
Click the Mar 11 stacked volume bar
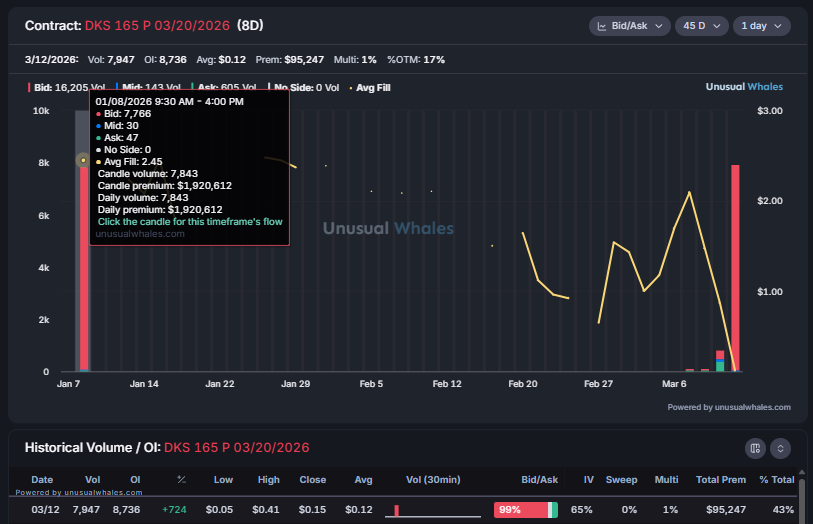click(x=720, y=361)
